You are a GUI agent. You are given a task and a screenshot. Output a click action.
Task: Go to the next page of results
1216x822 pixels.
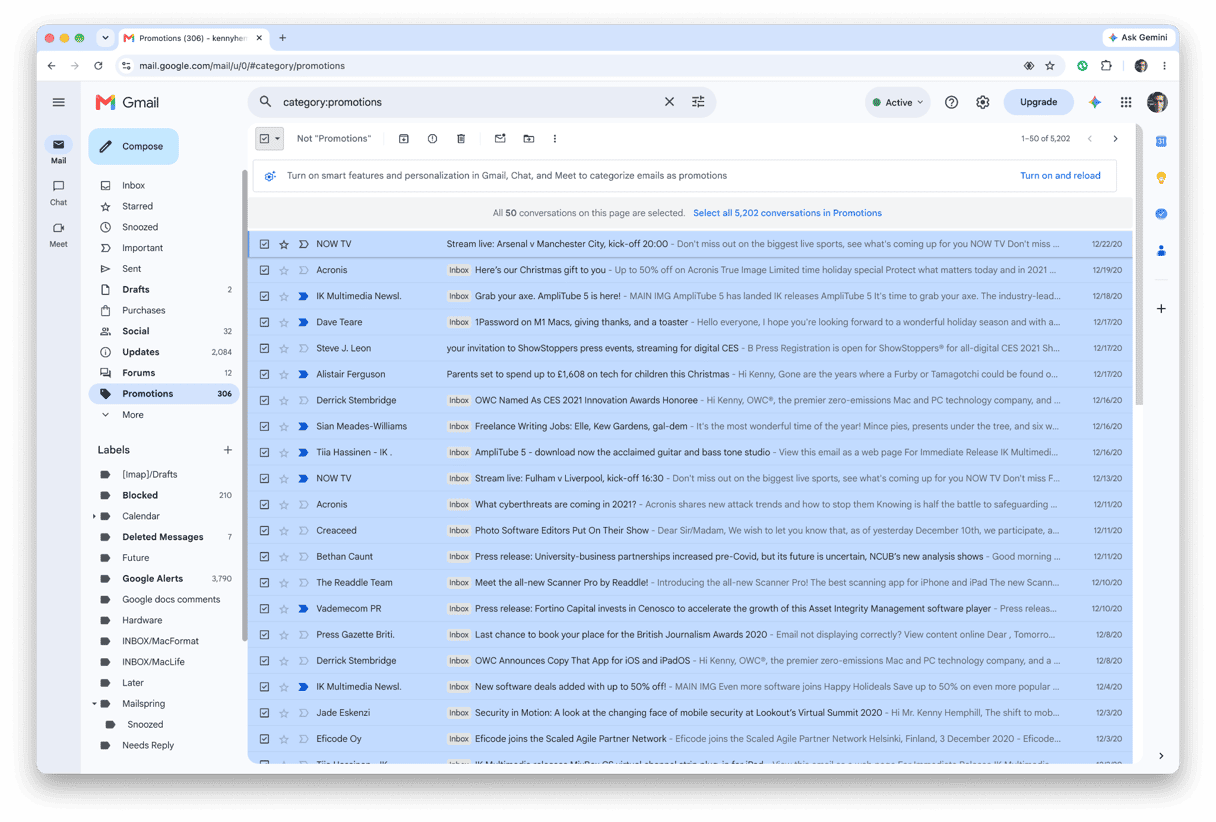[1116, 139]
